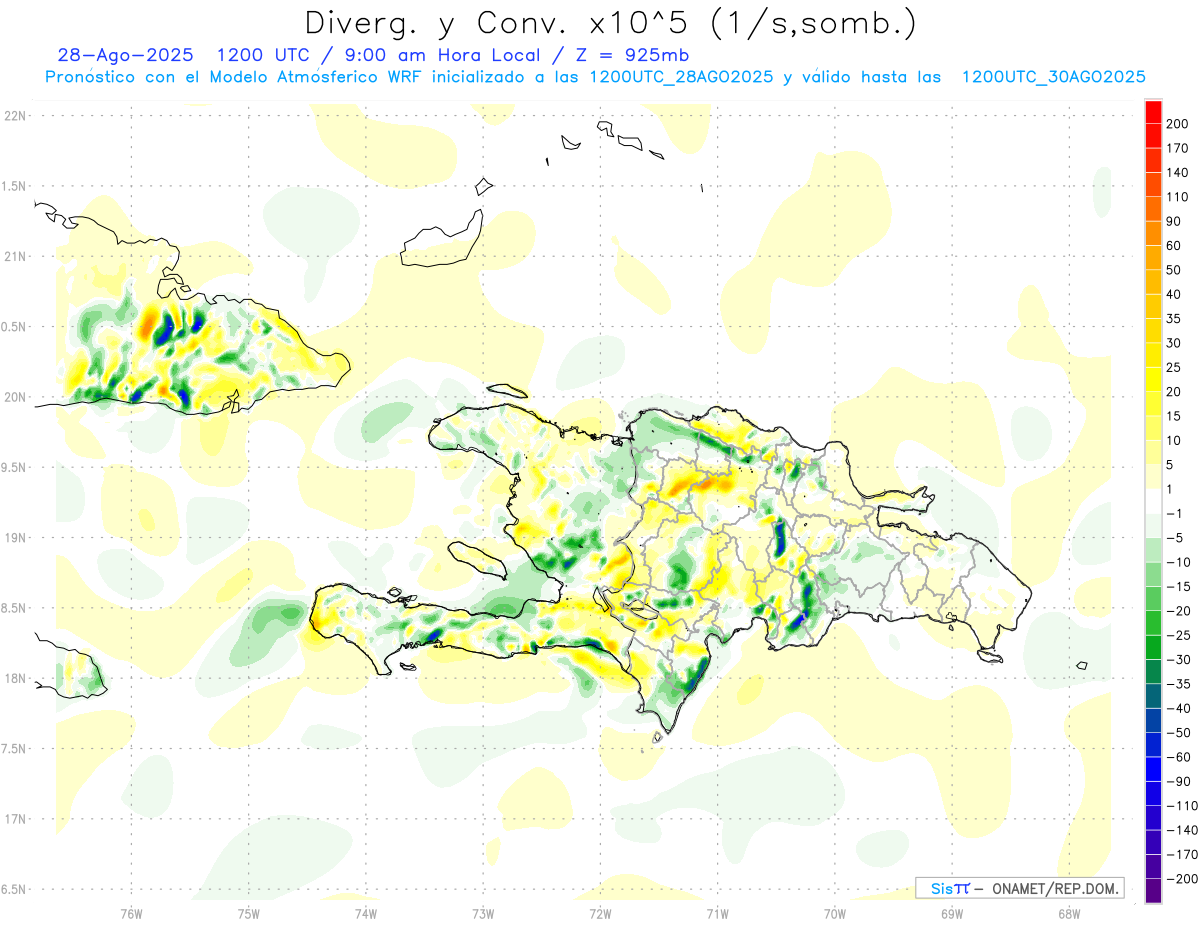Image resolution: width=1200 pixels, height=927 pixels.
Task: Click the 68W longitude label
Action: (1069, 913)
